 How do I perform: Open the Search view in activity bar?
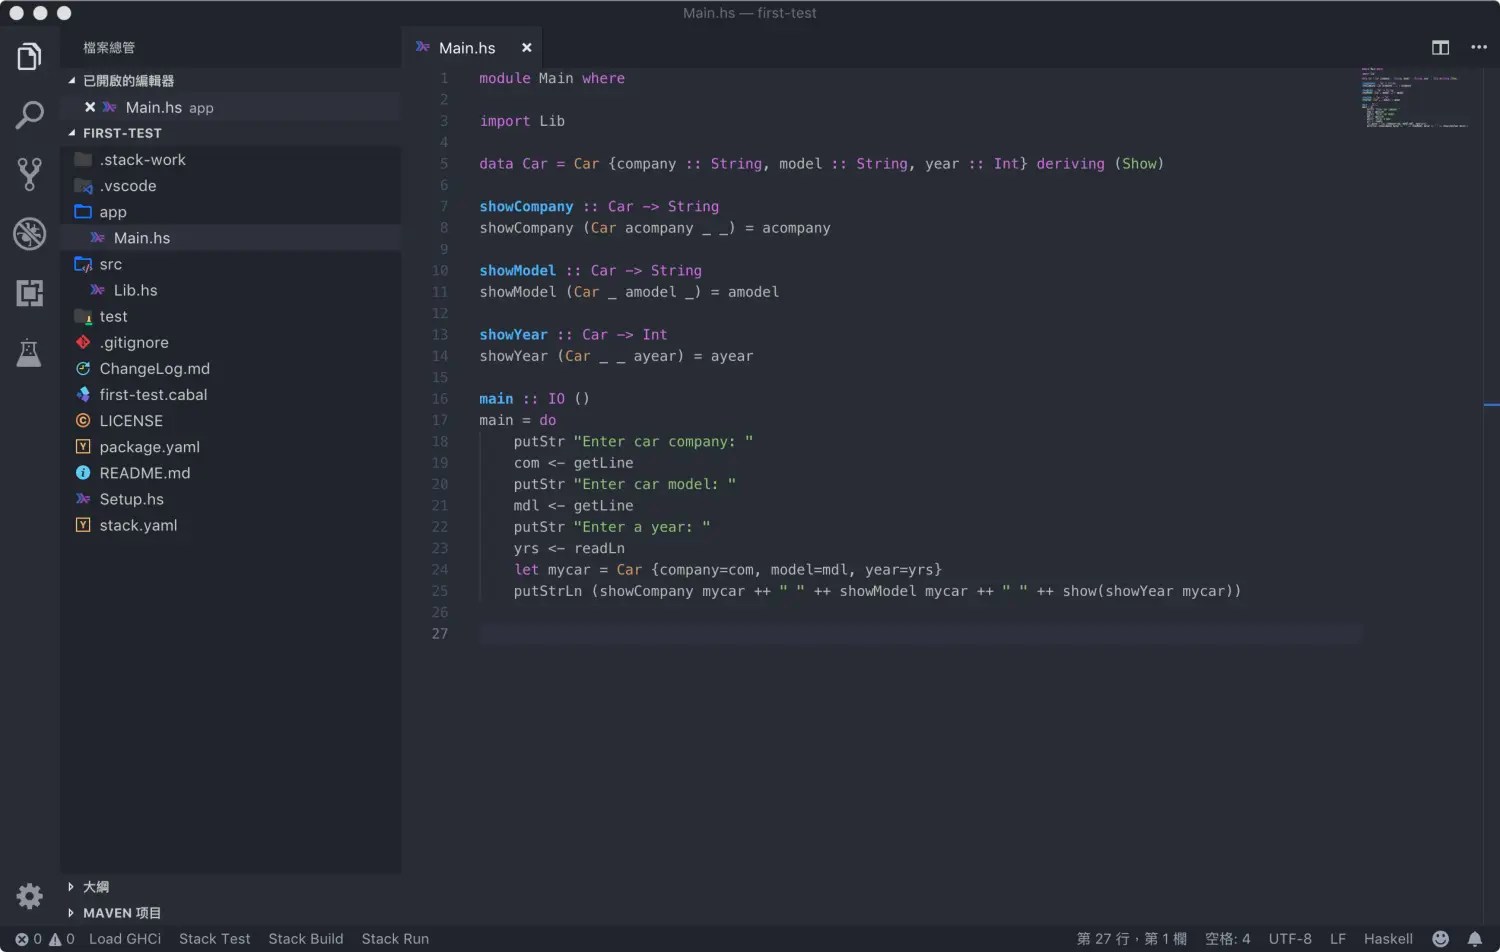tap(29, 115)
